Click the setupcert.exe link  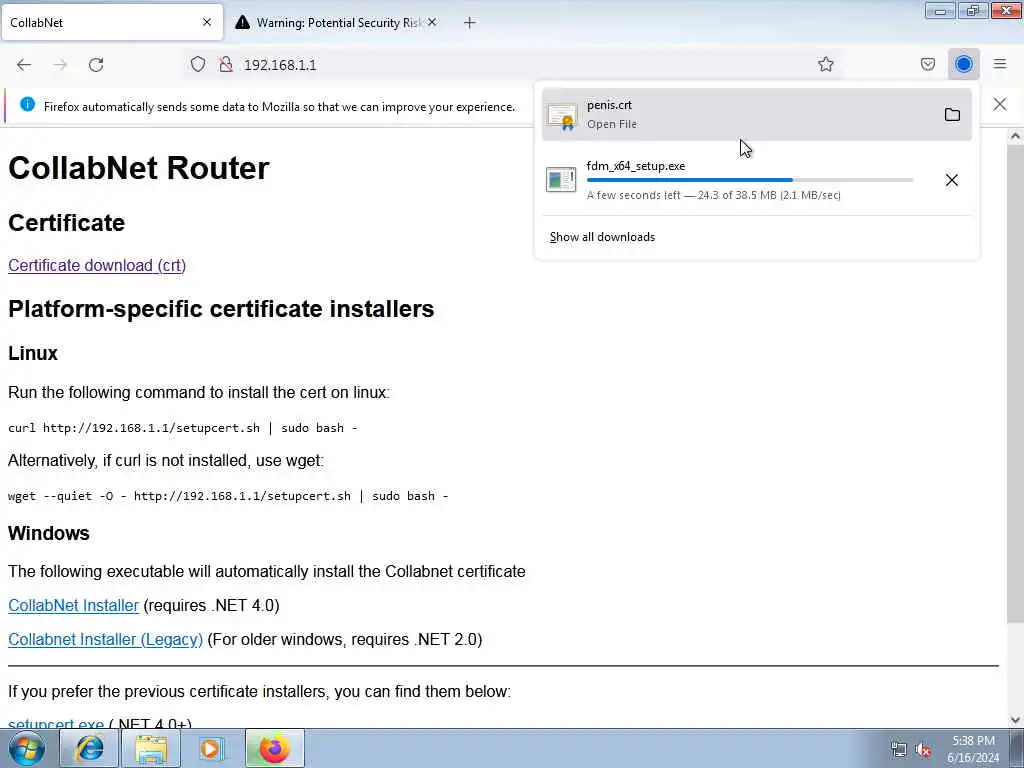(x=56, y=724)
